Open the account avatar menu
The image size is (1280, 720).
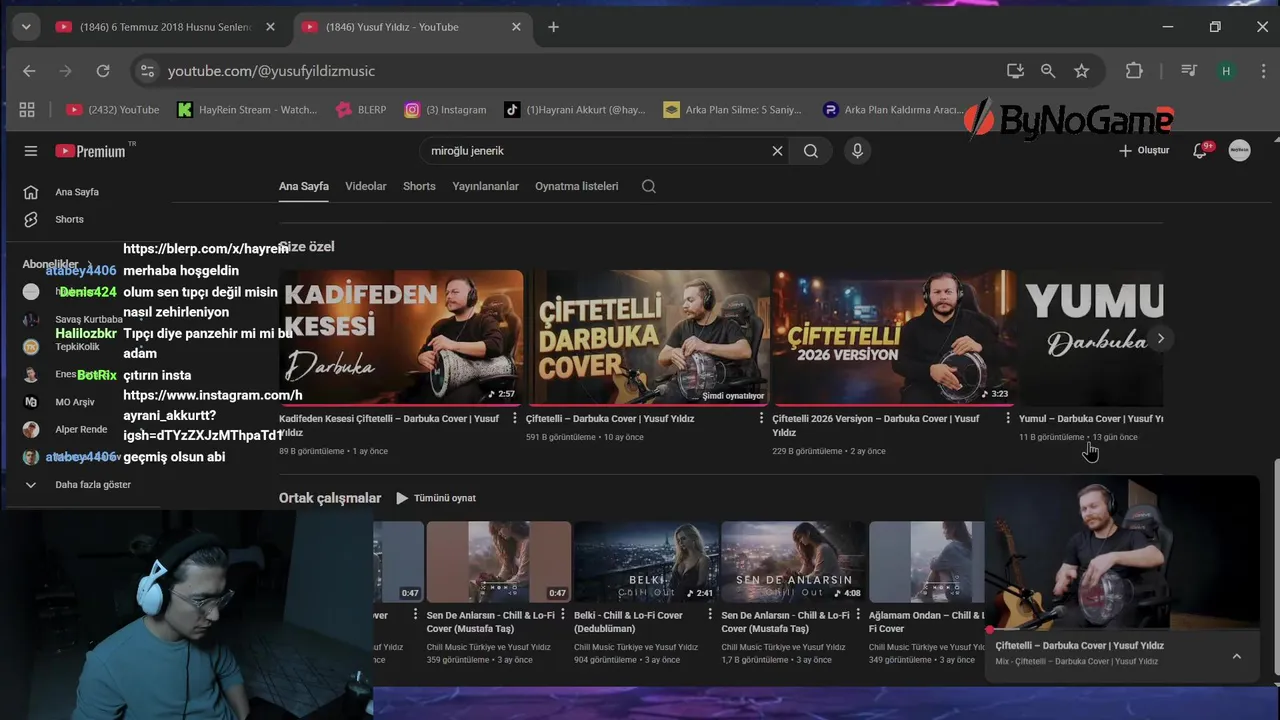(1239, 151)
